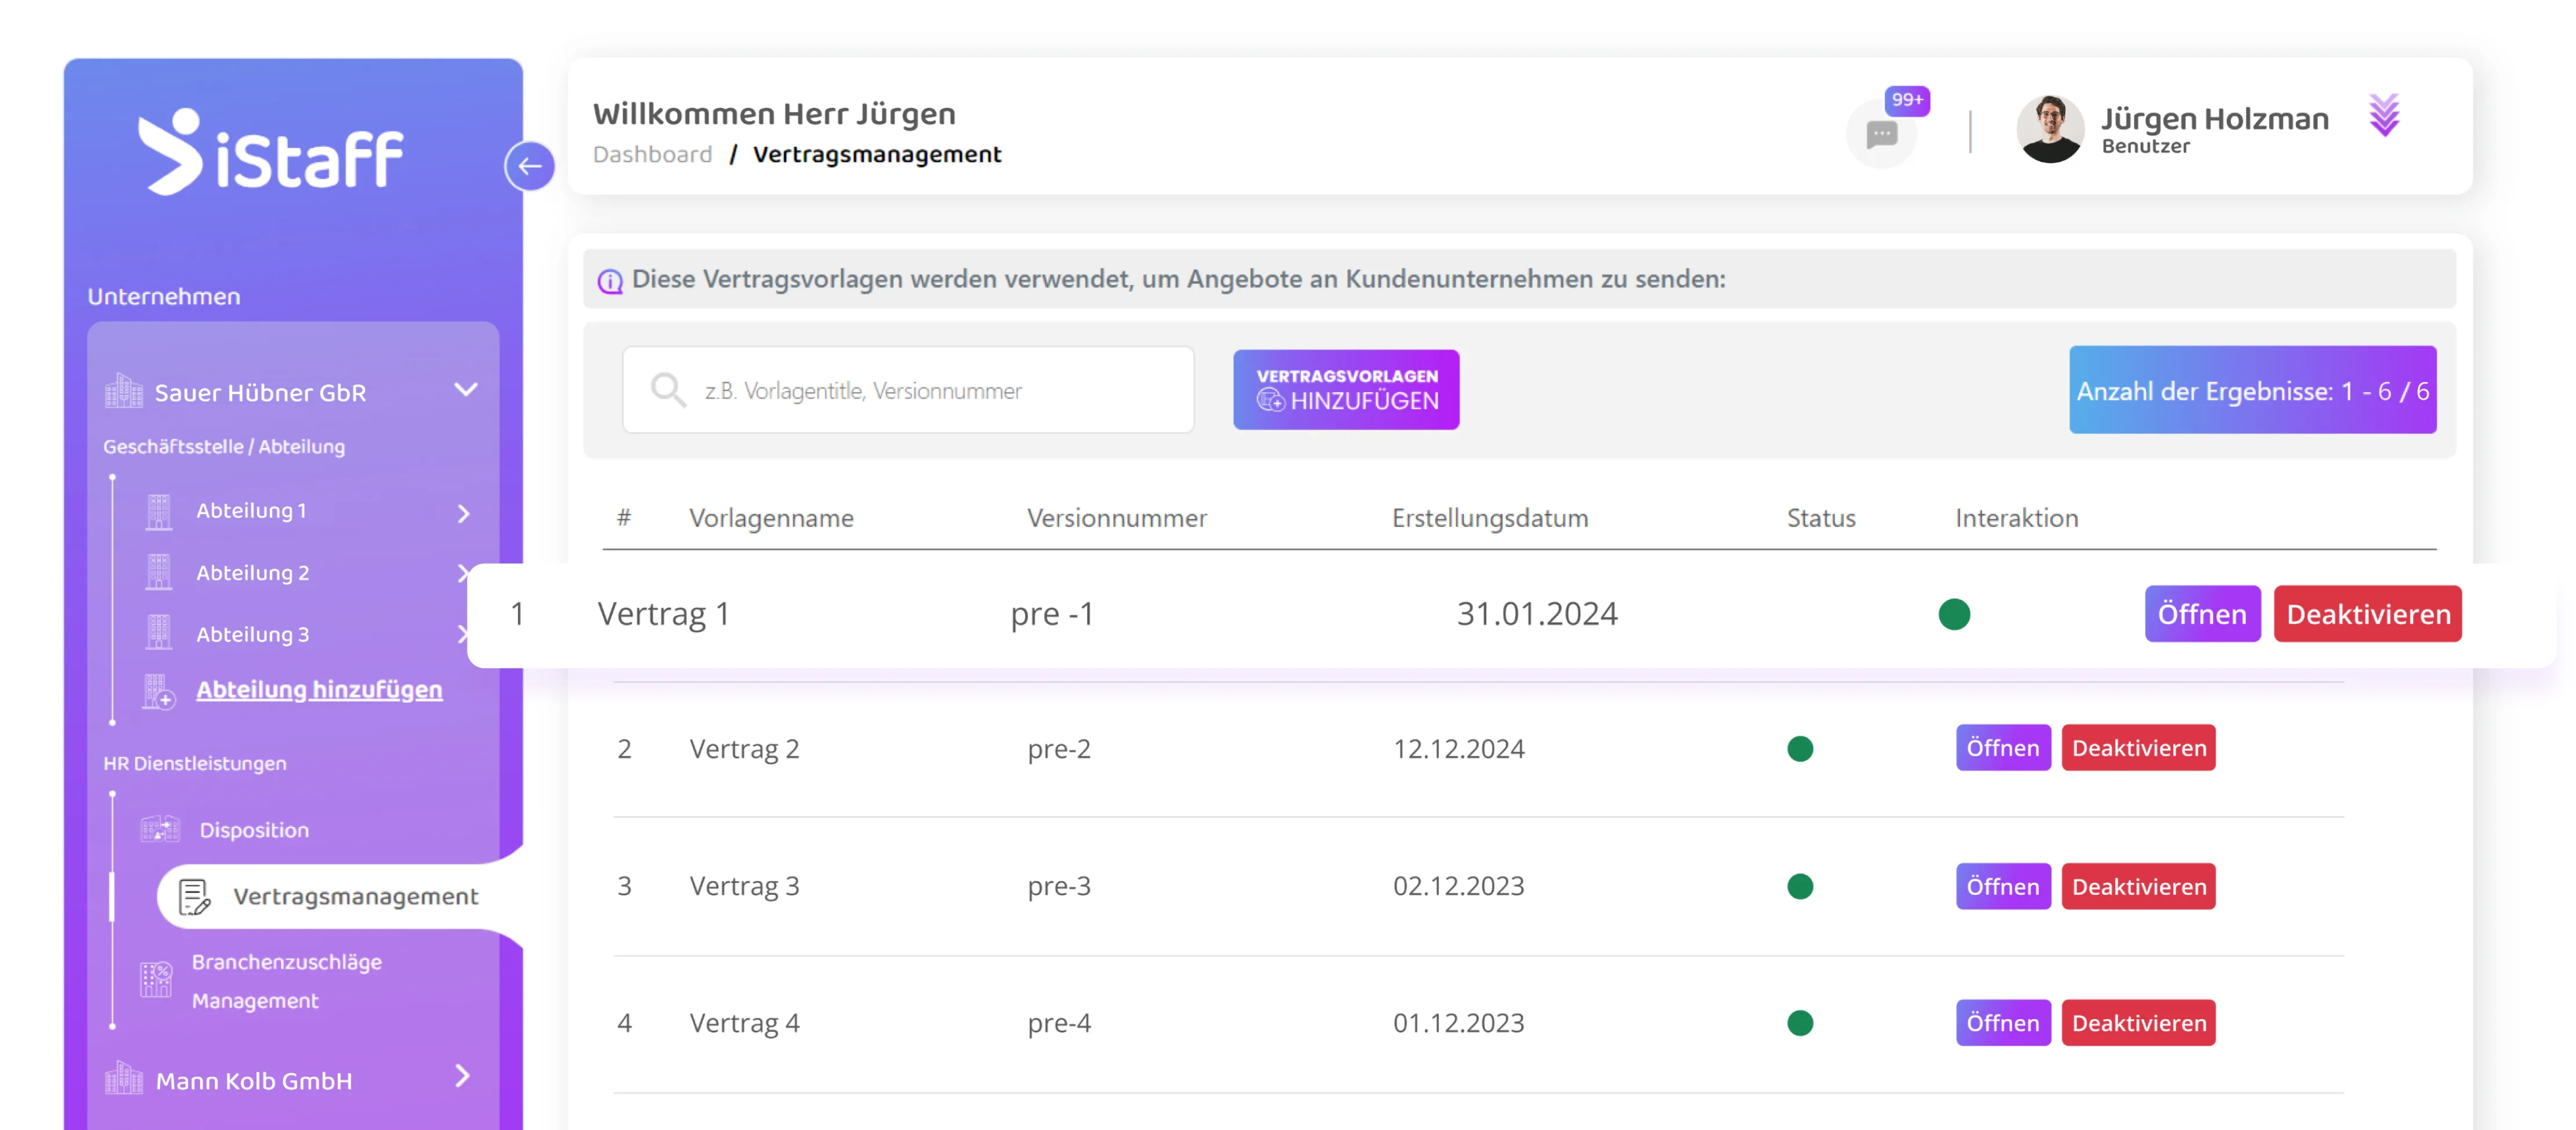Click the 99+ notification badge
The width and height of the screenshot is (2576, 1130).
pos(1907,100)
